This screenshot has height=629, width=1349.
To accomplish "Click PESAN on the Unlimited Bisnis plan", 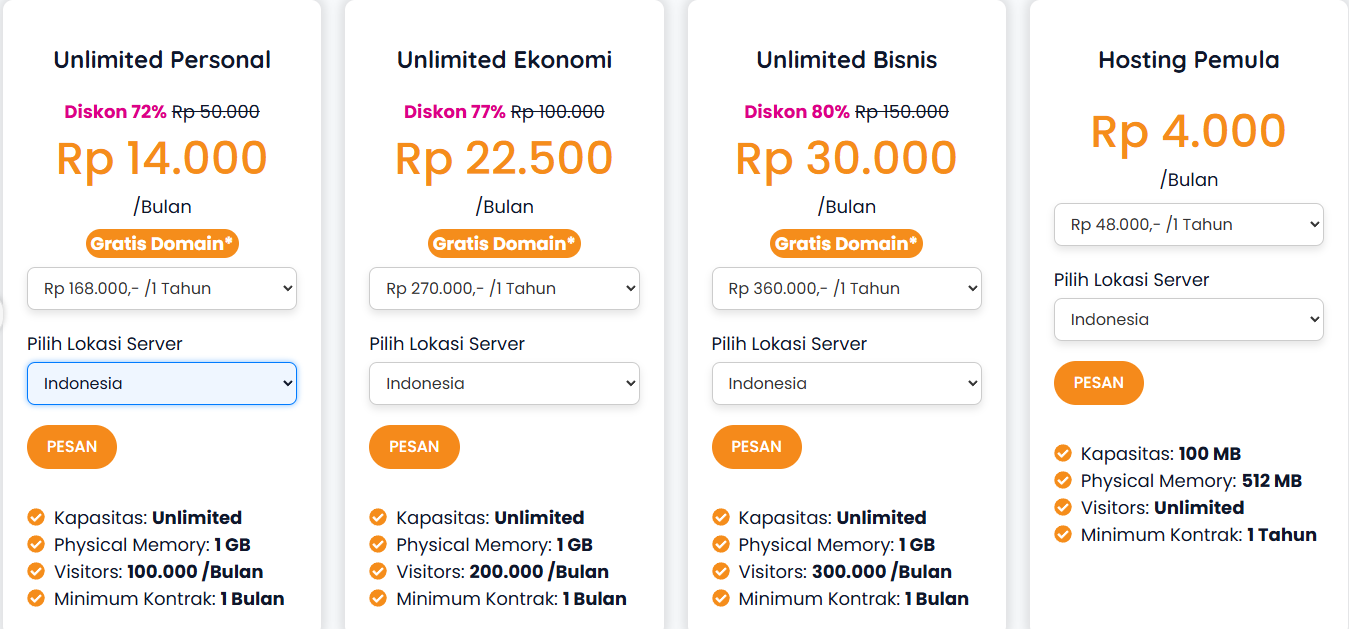I will tap(756, 447).
